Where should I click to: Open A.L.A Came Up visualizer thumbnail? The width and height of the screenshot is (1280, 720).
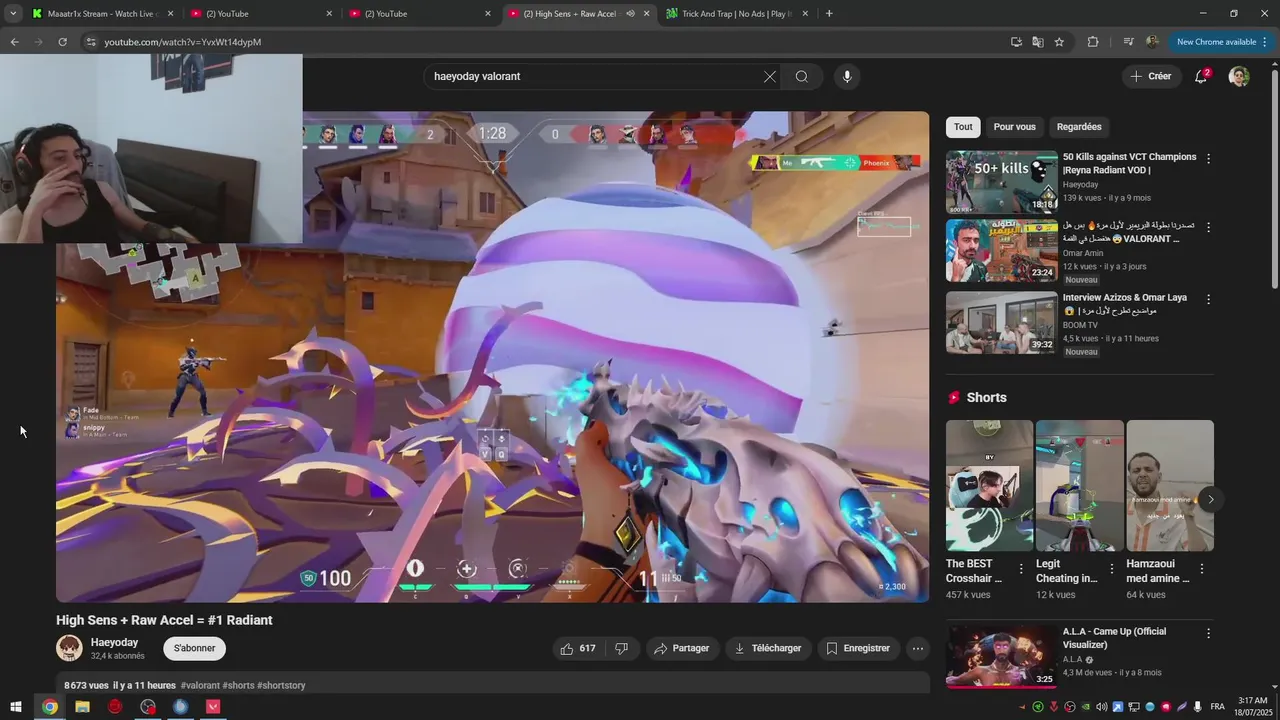pos(1001,656)
